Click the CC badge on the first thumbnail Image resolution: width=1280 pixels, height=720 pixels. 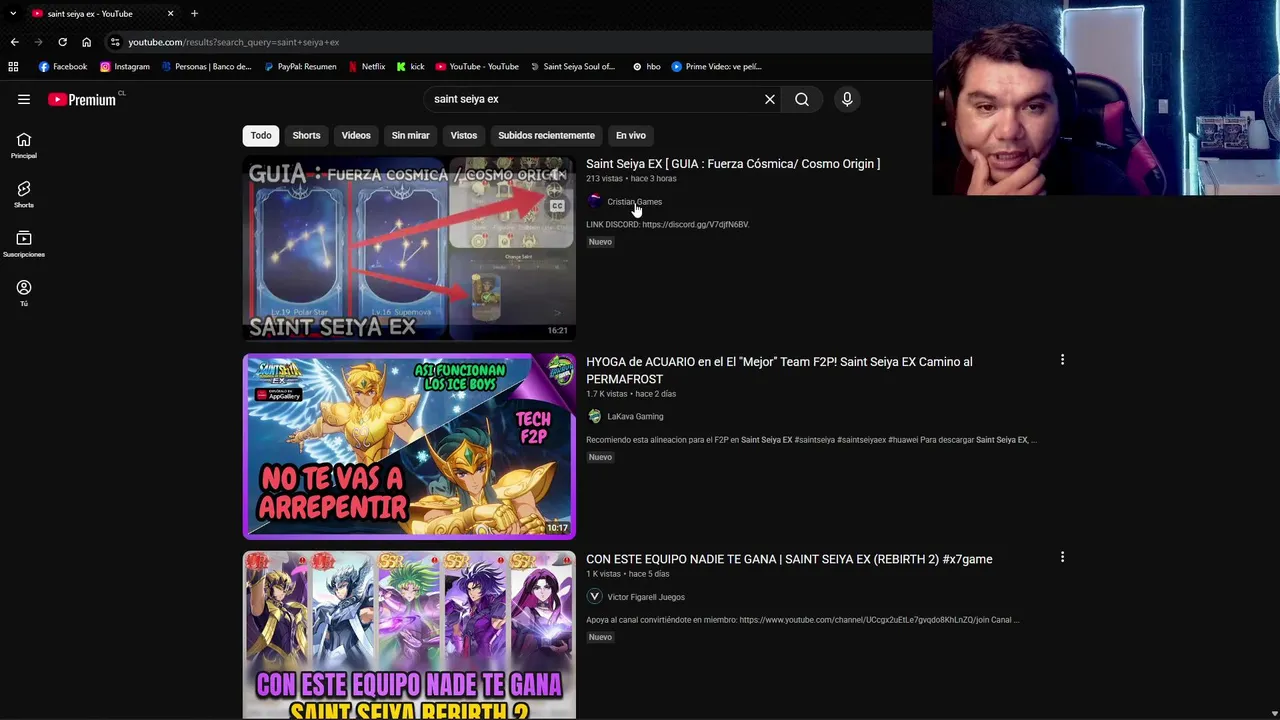click(x=557, y=206)
